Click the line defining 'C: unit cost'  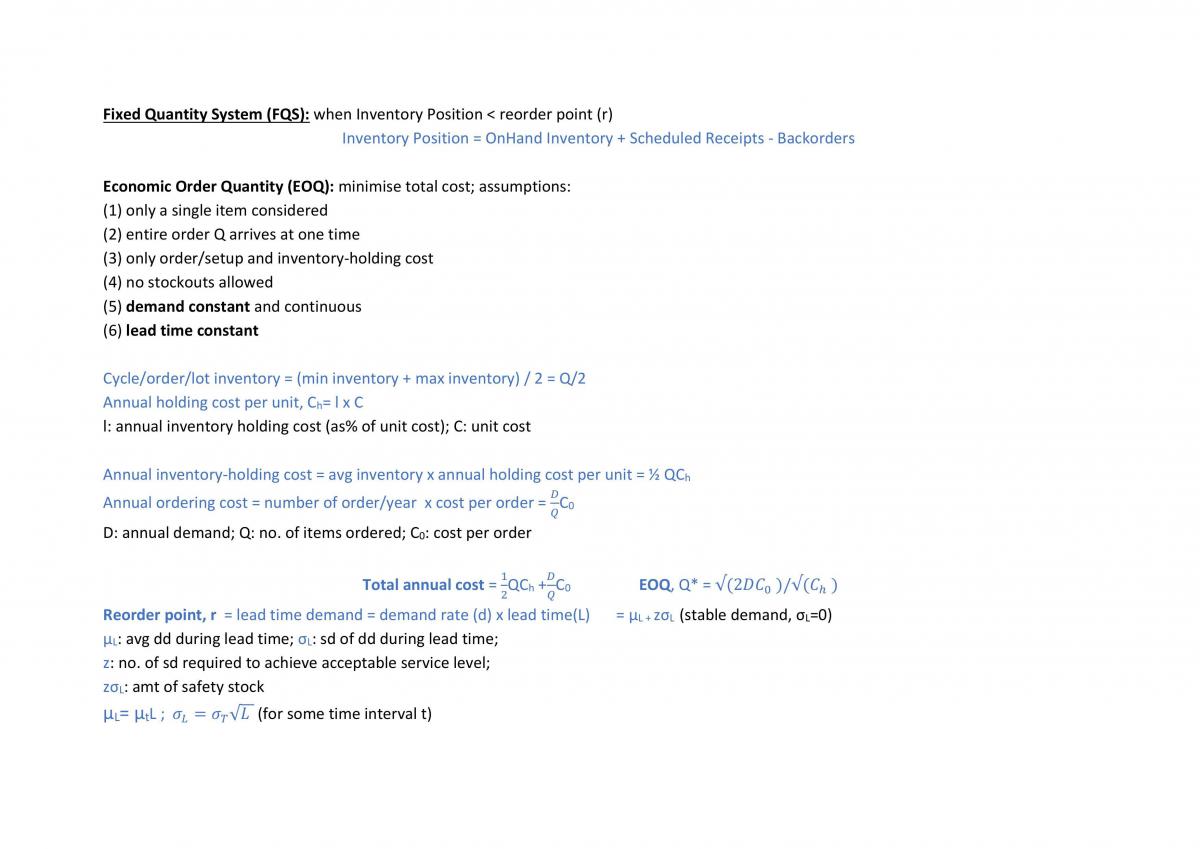(317, 426)
